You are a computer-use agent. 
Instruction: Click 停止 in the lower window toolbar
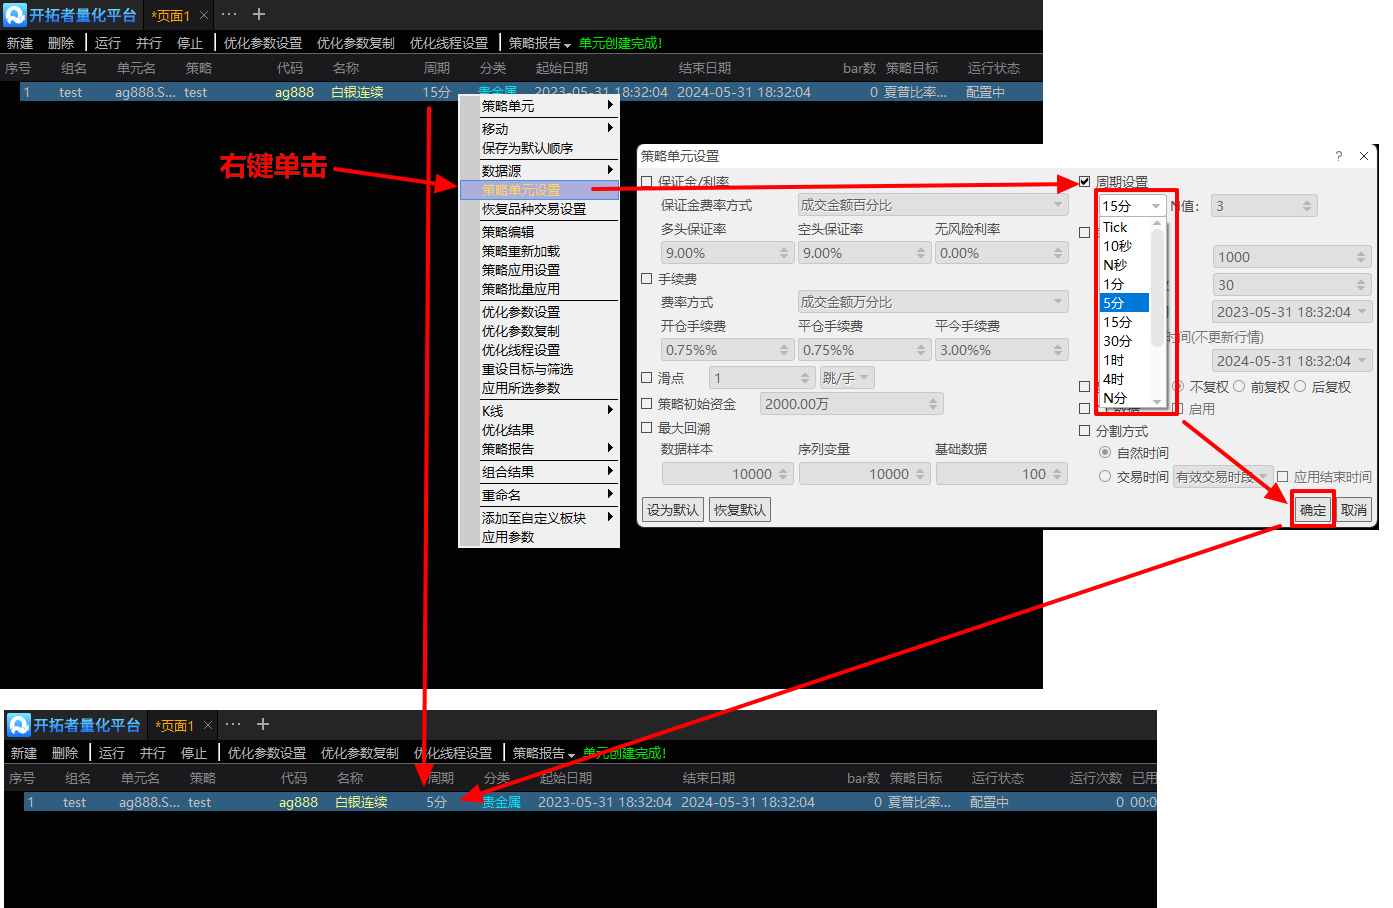pos(194,753)
